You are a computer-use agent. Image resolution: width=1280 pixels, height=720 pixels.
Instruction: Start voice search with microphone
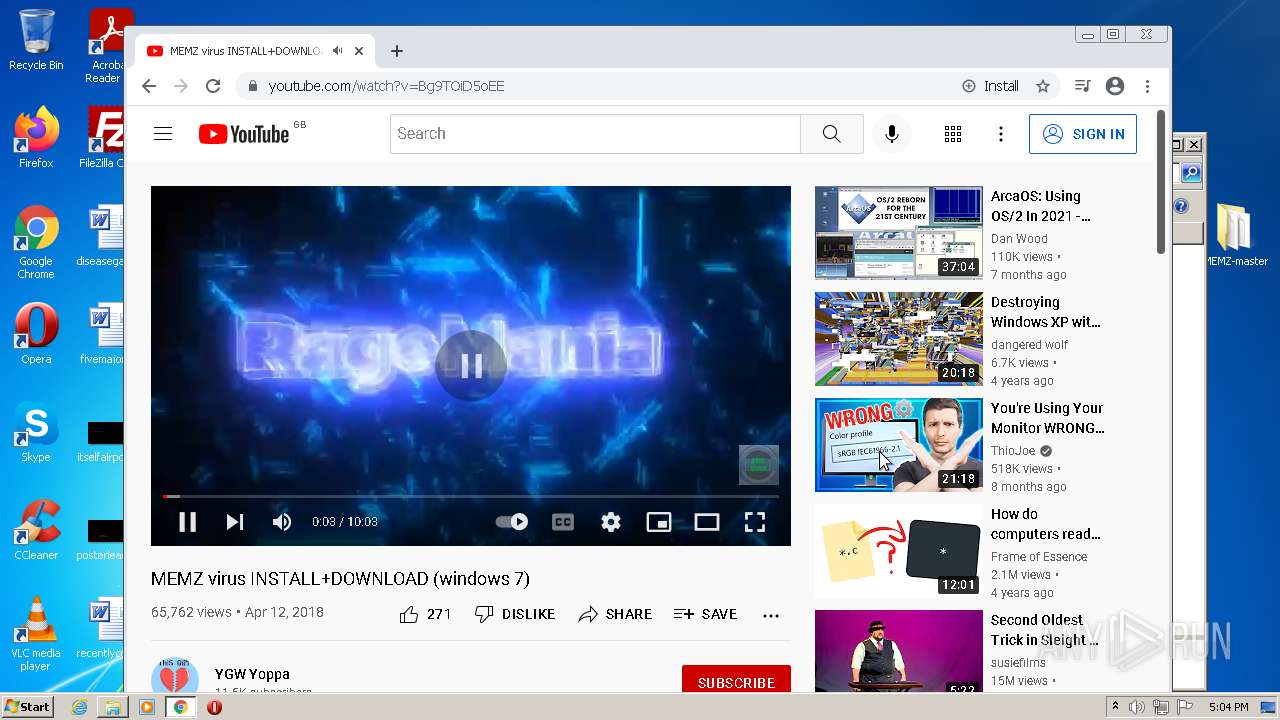[x=892, y=133]
